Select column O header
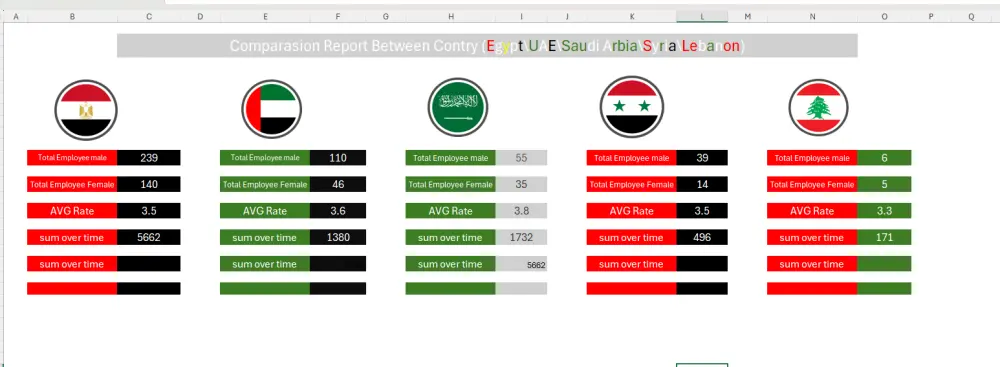This screenshot has height=367, width=1000. coord(885,17)
